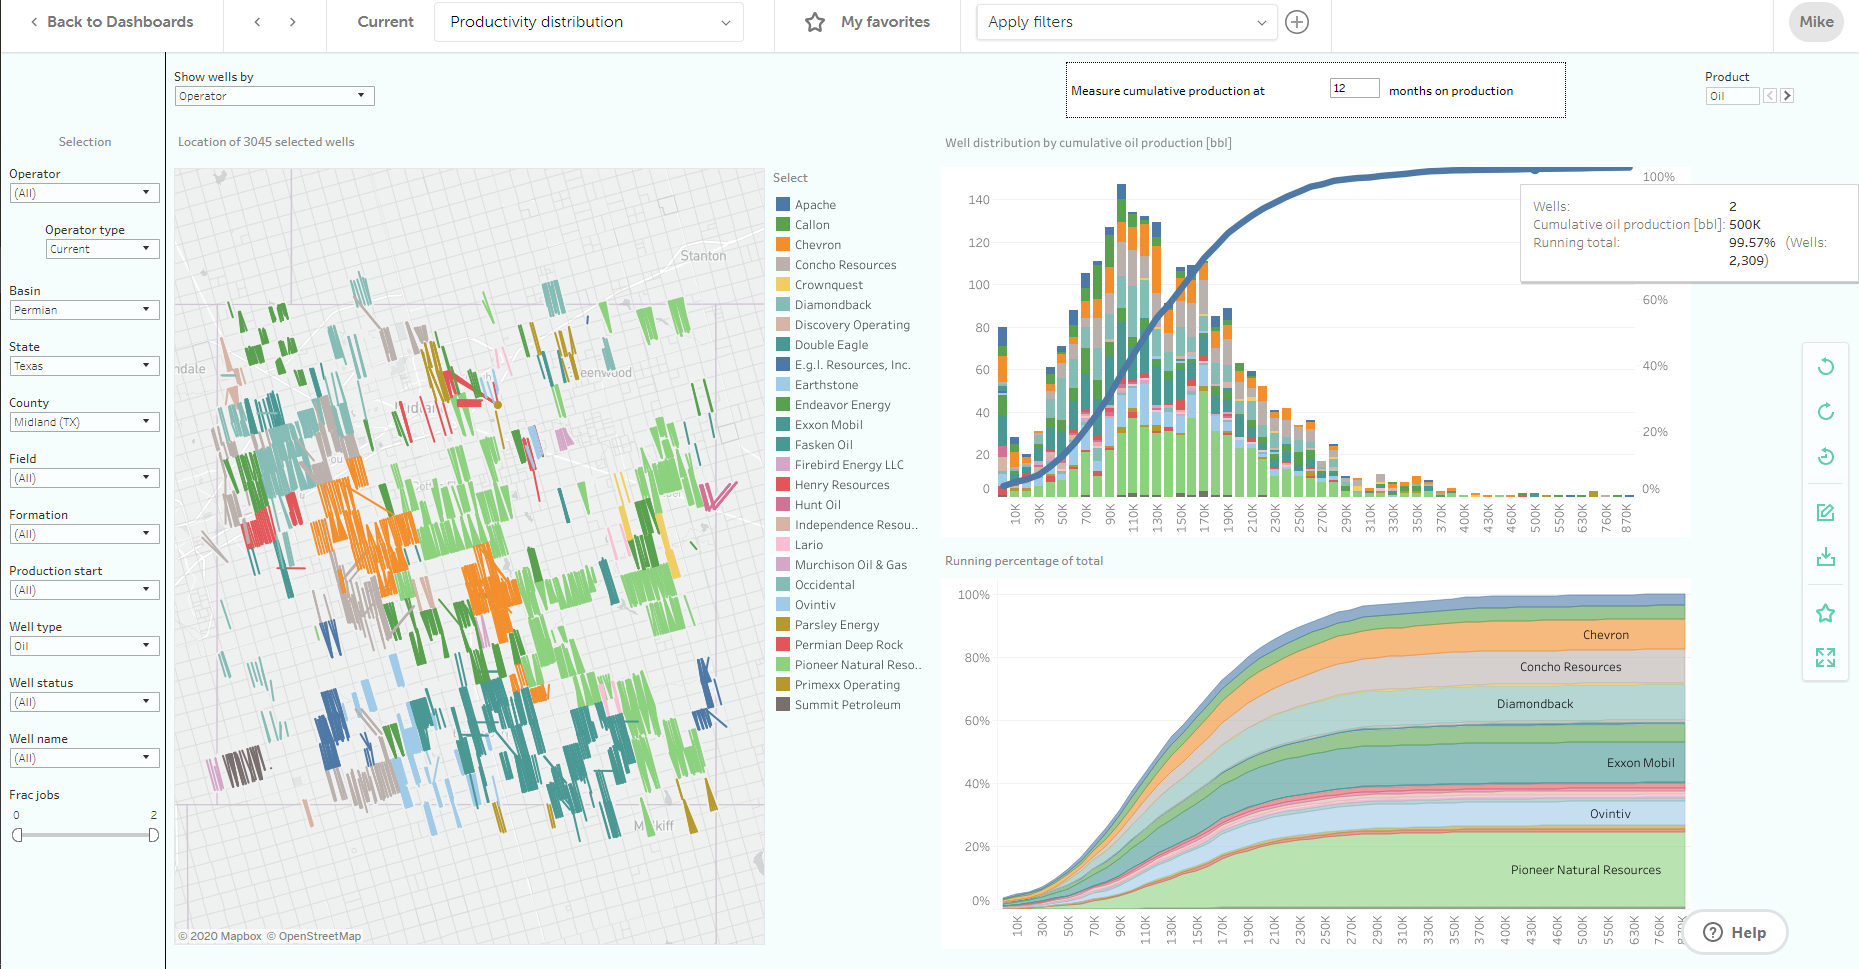Click the Primexx Operating legend entry
The width and height of the screenshot is (1859, 969).
(x=847, y=685)
